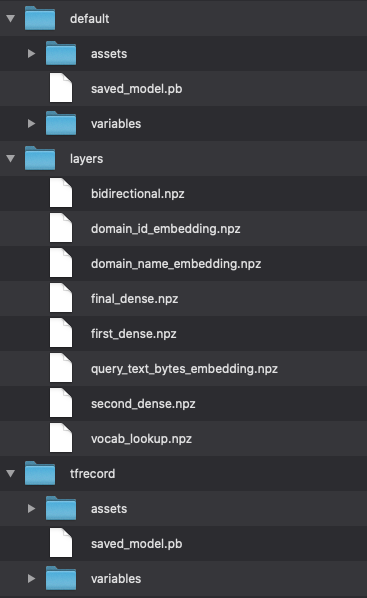367x598 pixels.
Task: Click the first_dense.npz file icon
Action: point(61,333)
